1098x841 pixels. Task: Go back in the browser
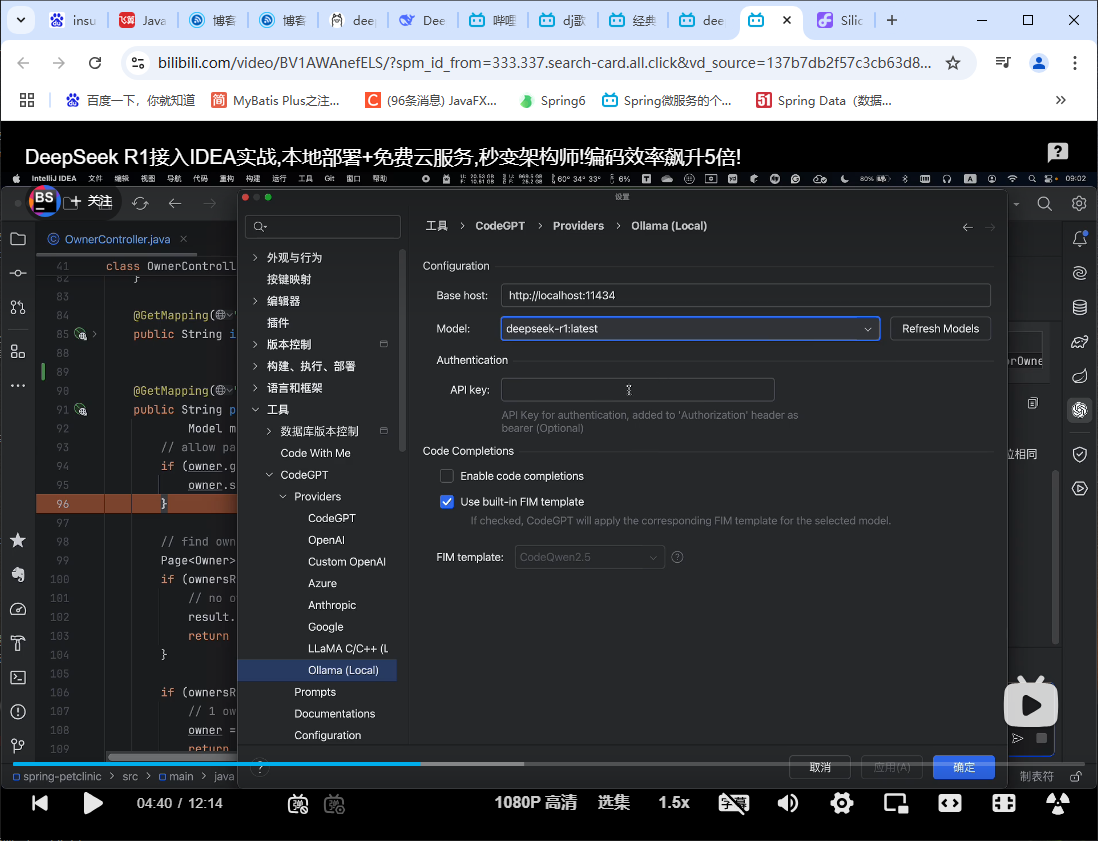pos(23,63)
